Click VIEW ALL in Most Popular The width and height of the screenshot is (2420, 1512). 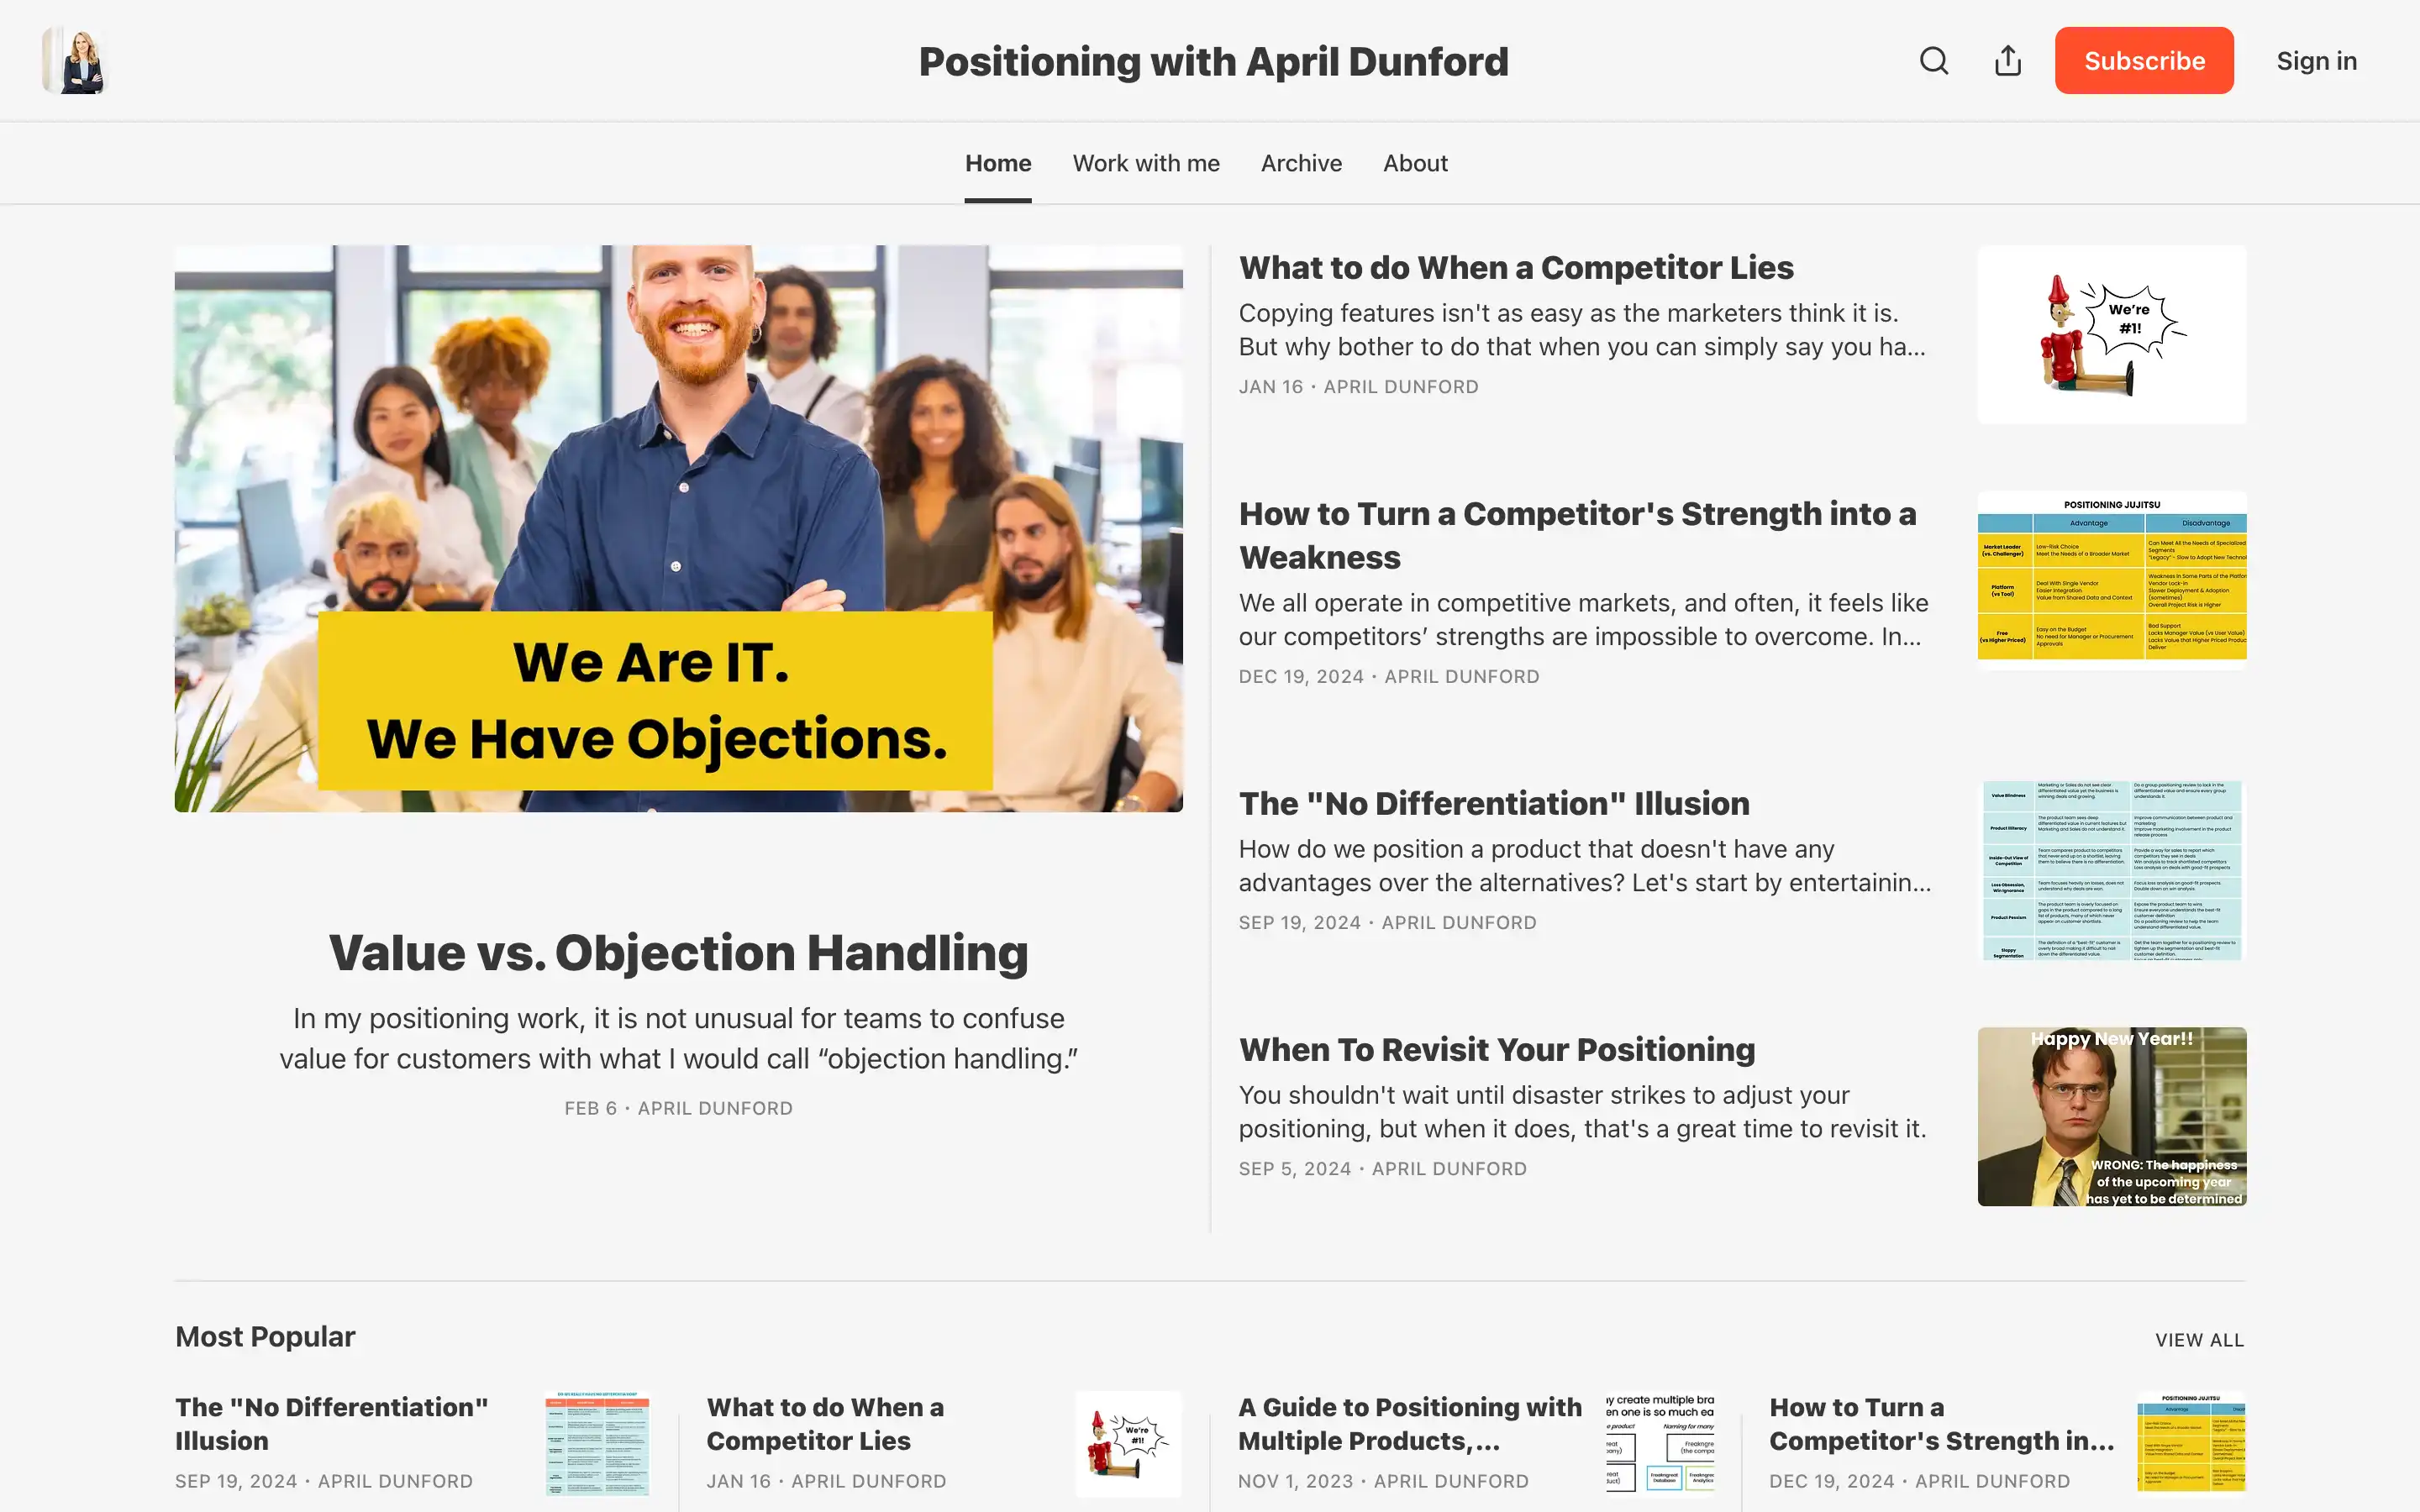click(x=2198, y=1340)
